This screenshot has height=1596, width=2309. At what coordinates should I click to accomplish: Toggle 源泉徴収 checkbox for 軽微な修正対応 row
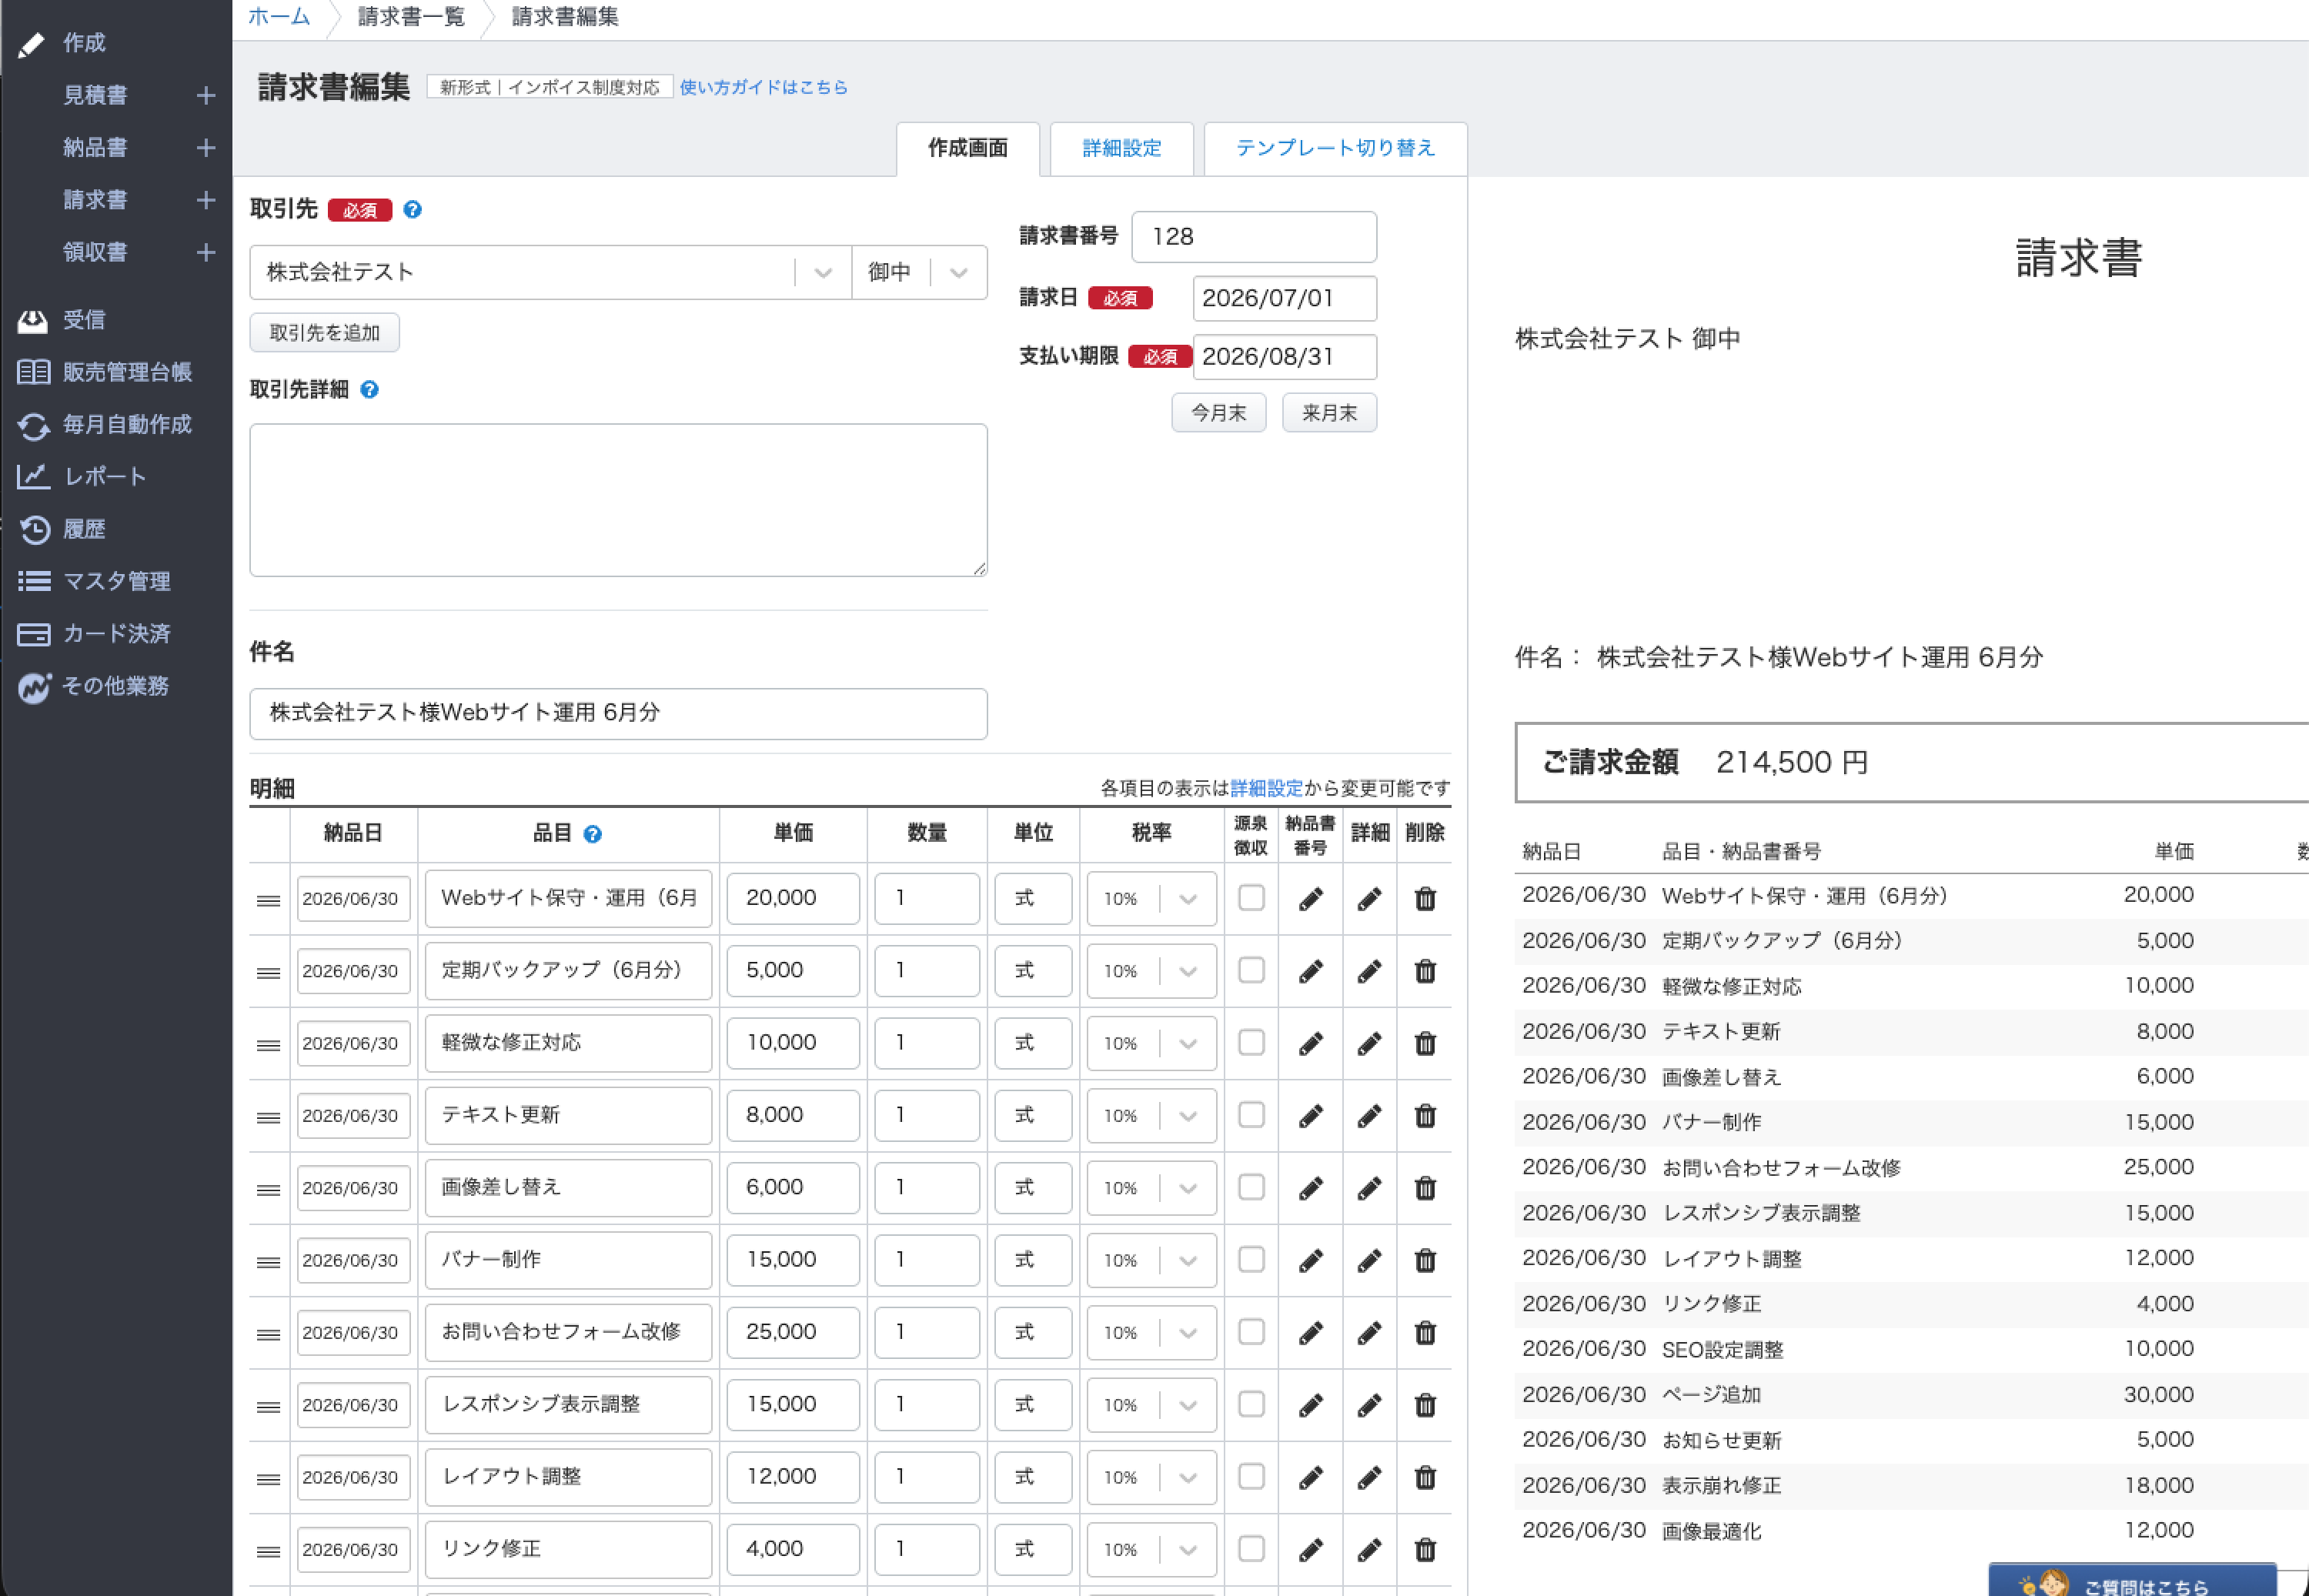point(1251,1042)
